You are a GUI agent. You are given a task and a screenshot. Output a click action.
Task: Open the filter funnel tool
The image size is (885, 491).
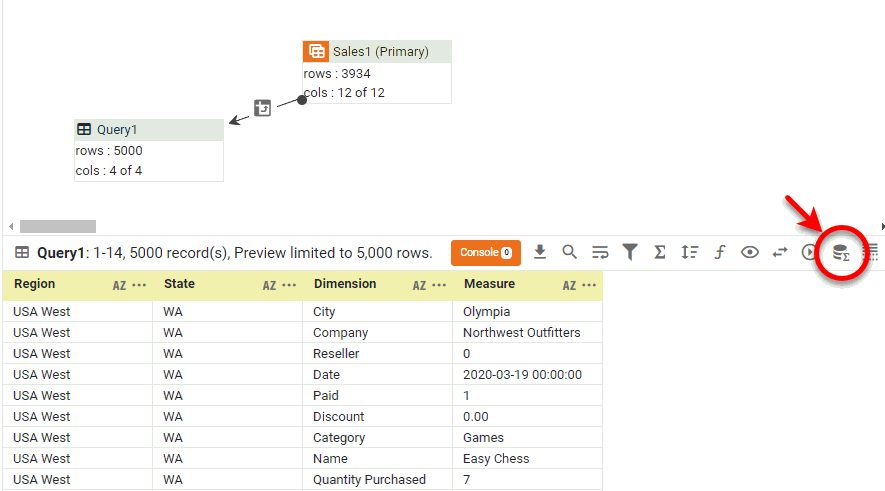pyautogui.click(x=630, y=253)
